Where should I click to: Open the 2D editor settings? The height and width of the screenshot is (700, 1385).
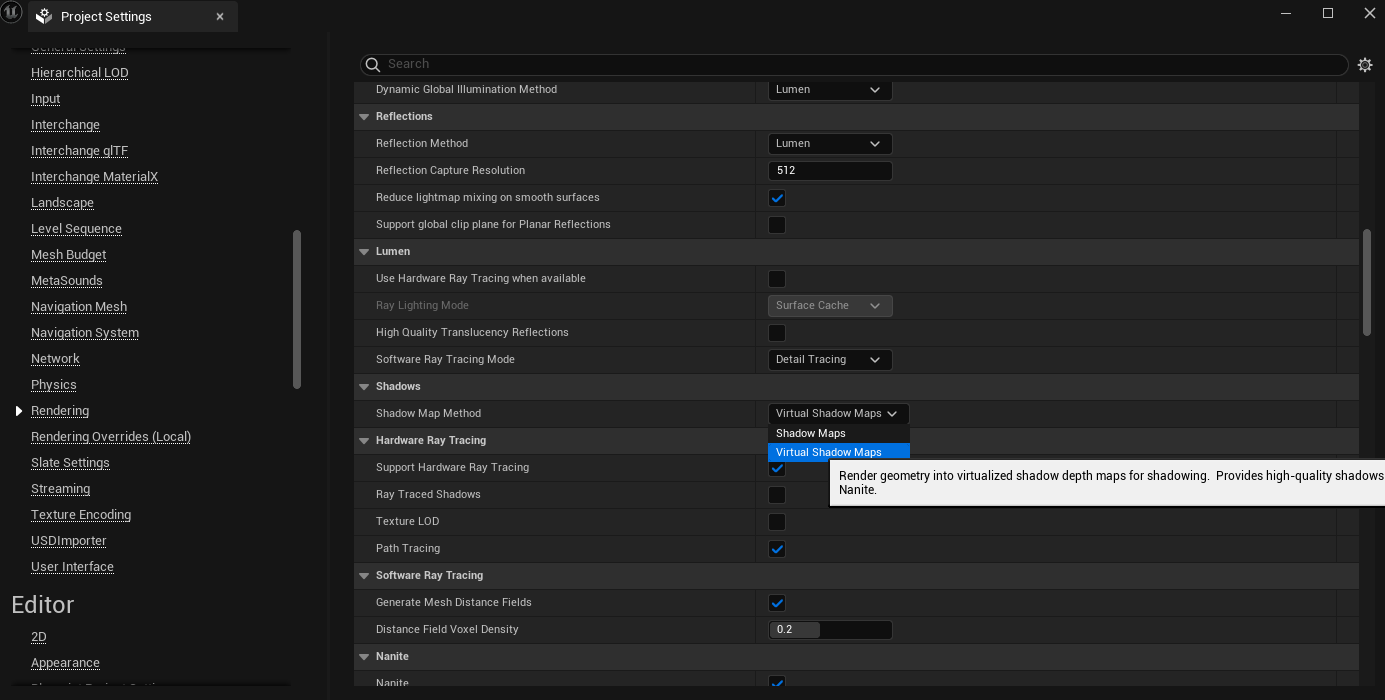39,637
